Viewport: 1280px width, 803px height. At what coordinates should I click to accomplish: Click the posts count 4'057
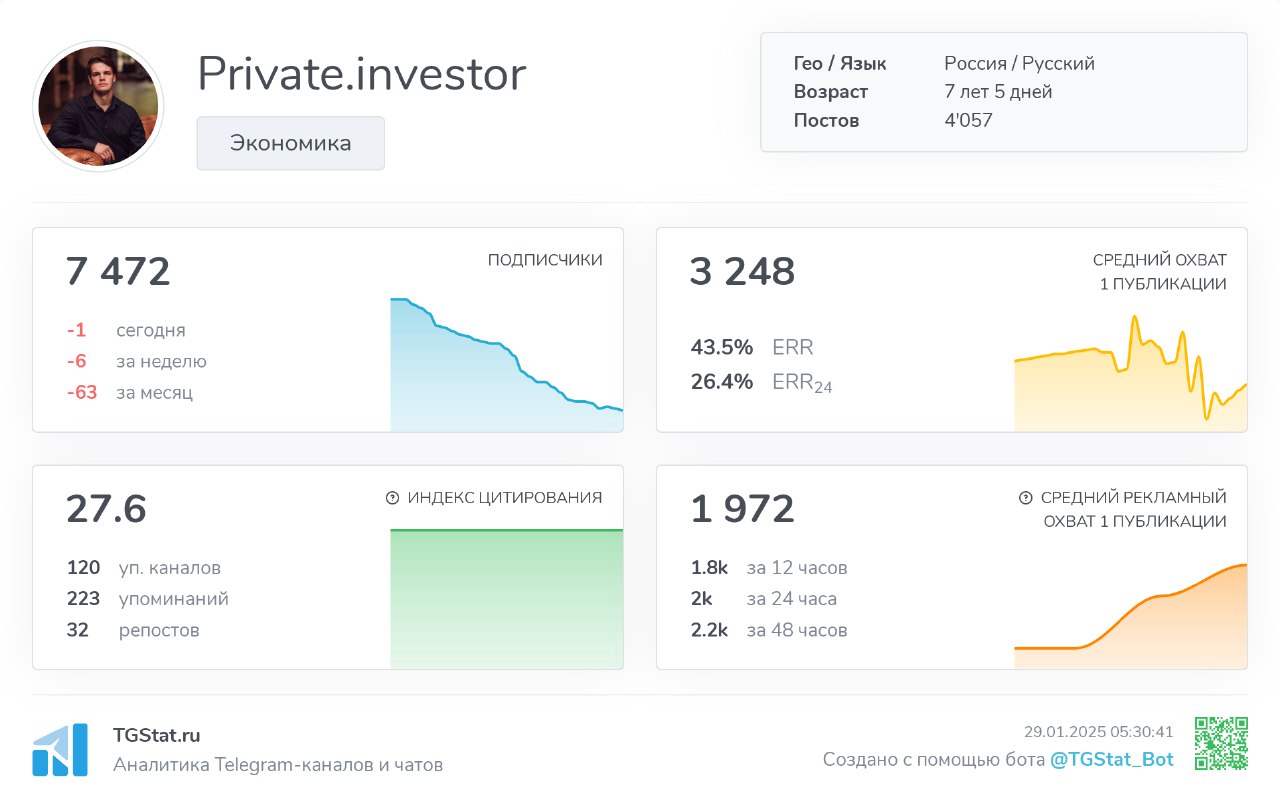tap(968, 121)
